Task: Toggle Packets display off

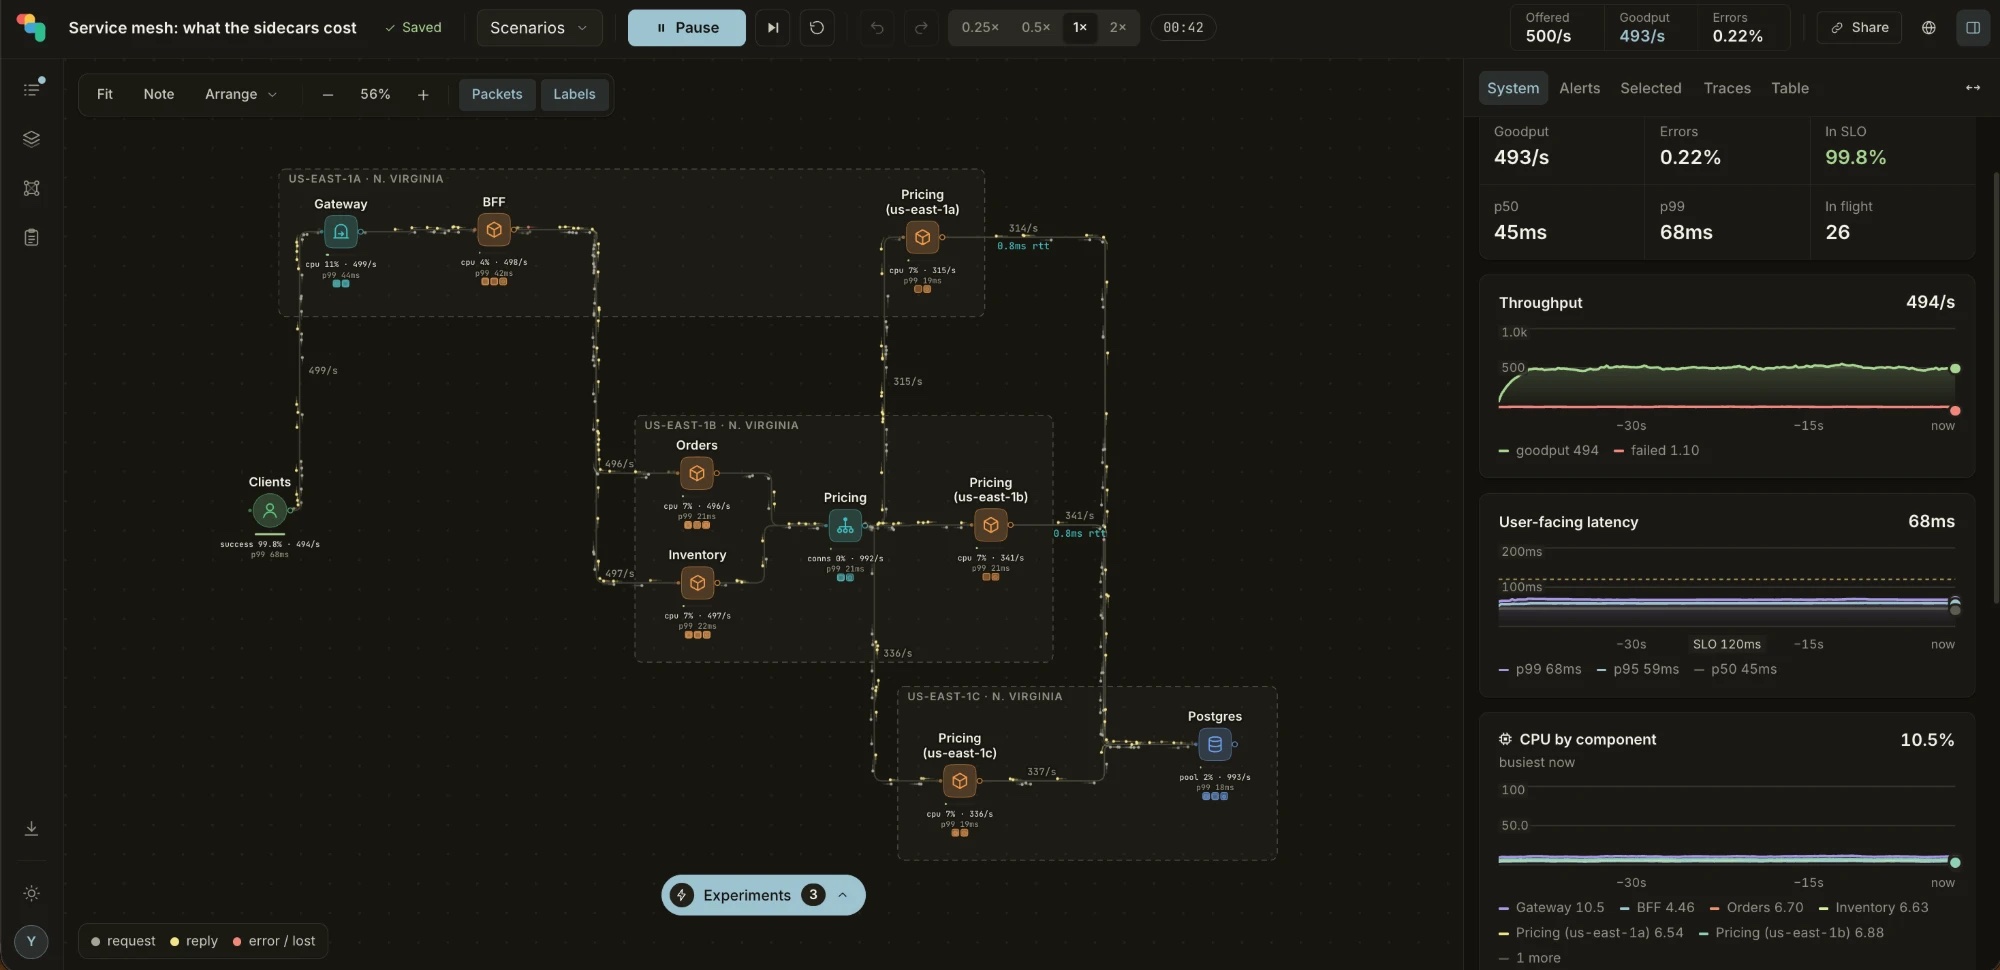Action: tap(497, 94)
